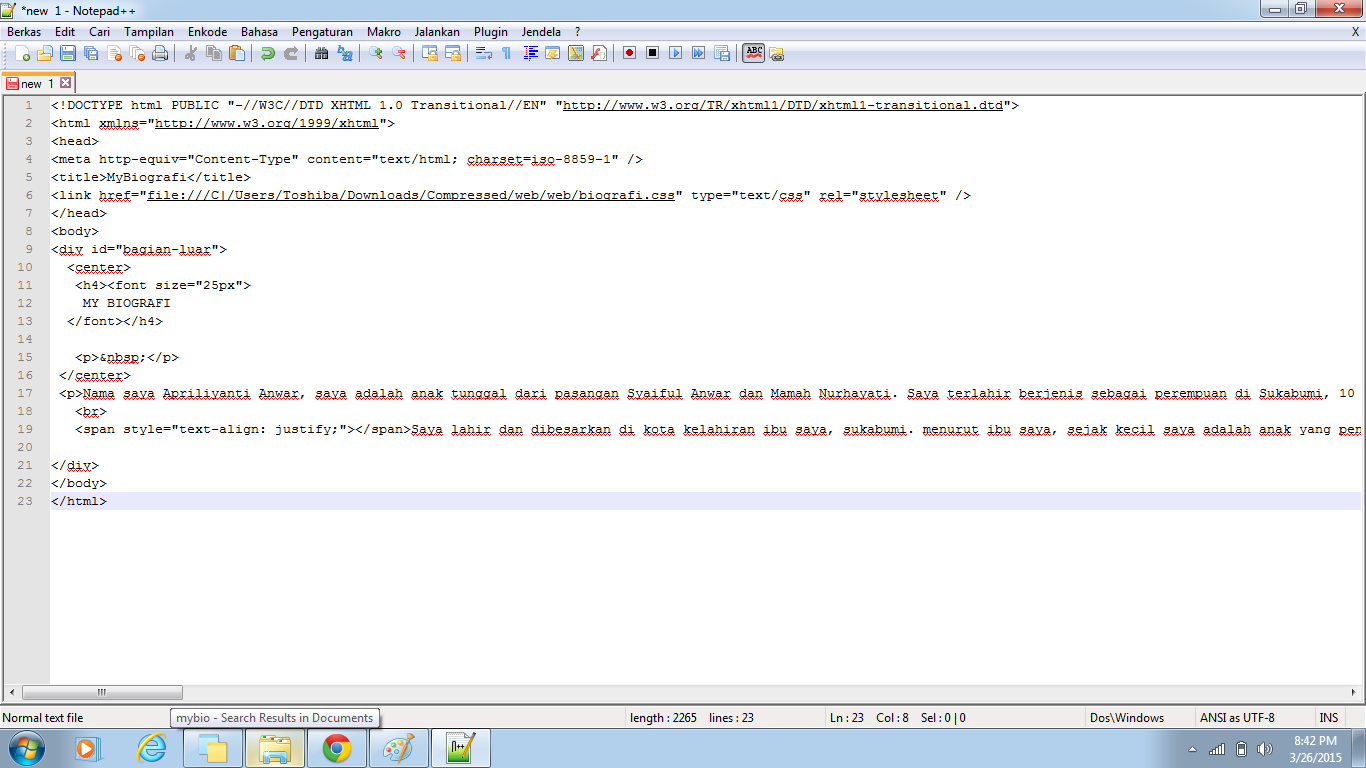Click the www.w3.org/1999/xhtml URL in line 2
Screen dimensions: 1366x768
tap(267, 123)
